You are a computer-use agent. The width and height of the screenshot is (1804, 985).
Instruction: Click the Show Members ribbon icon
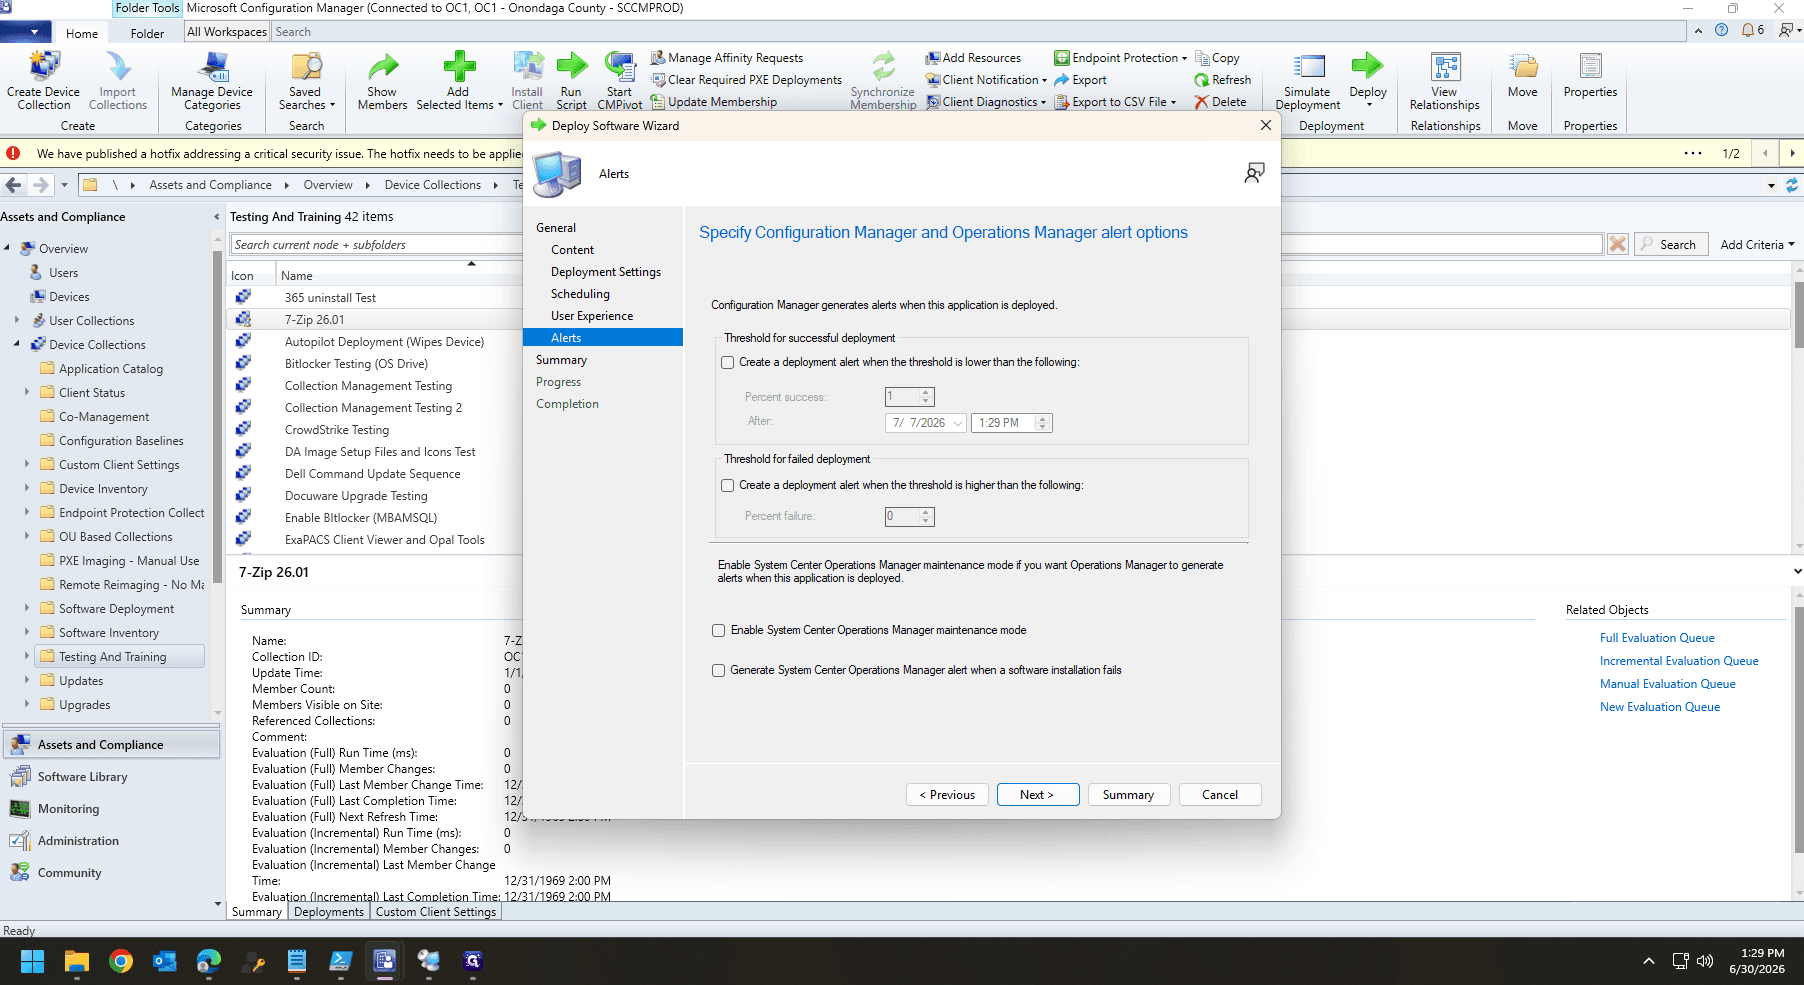coord(382,80)
